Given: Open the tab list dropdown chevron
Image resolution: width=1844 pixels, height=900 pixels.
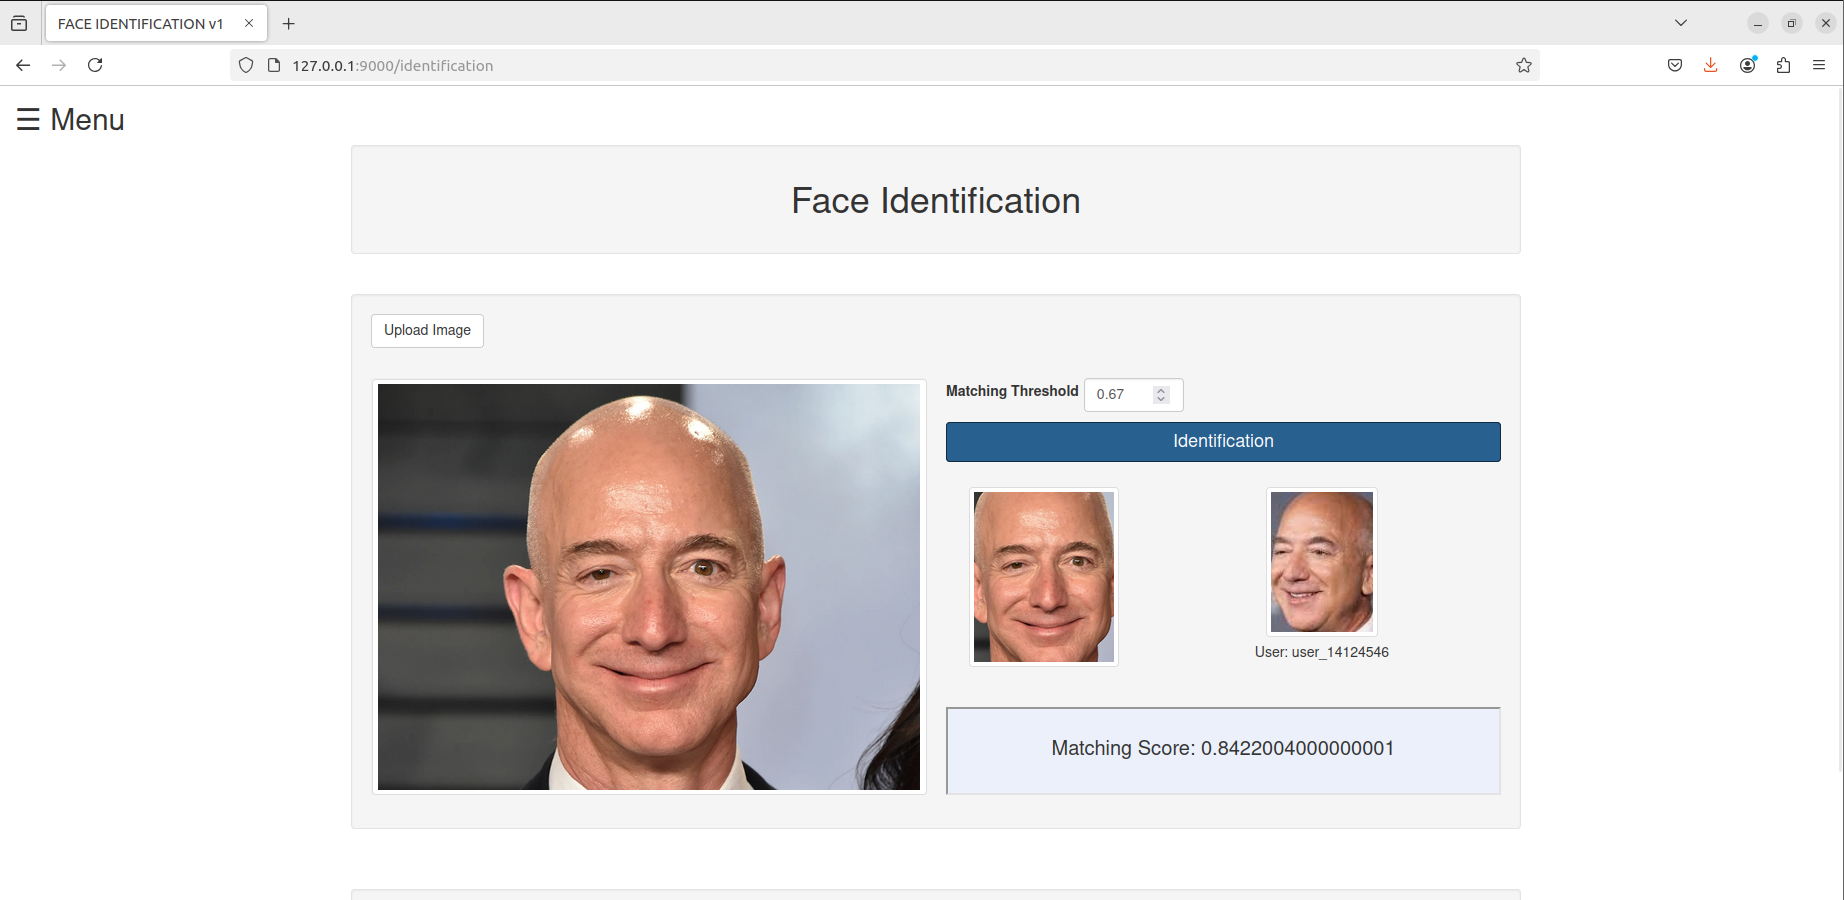Looking at the screenshot, I should 1680,22.
